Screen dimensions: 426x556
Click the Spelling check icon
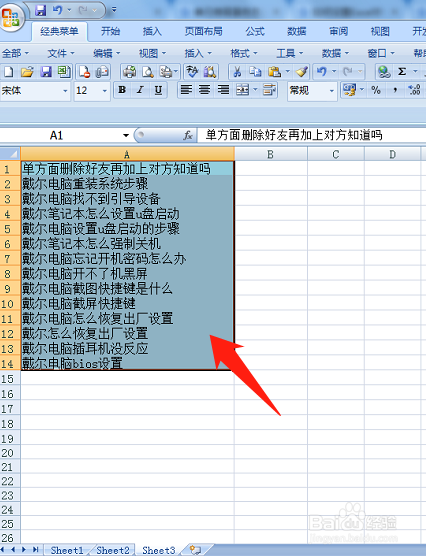click(192, 72)
